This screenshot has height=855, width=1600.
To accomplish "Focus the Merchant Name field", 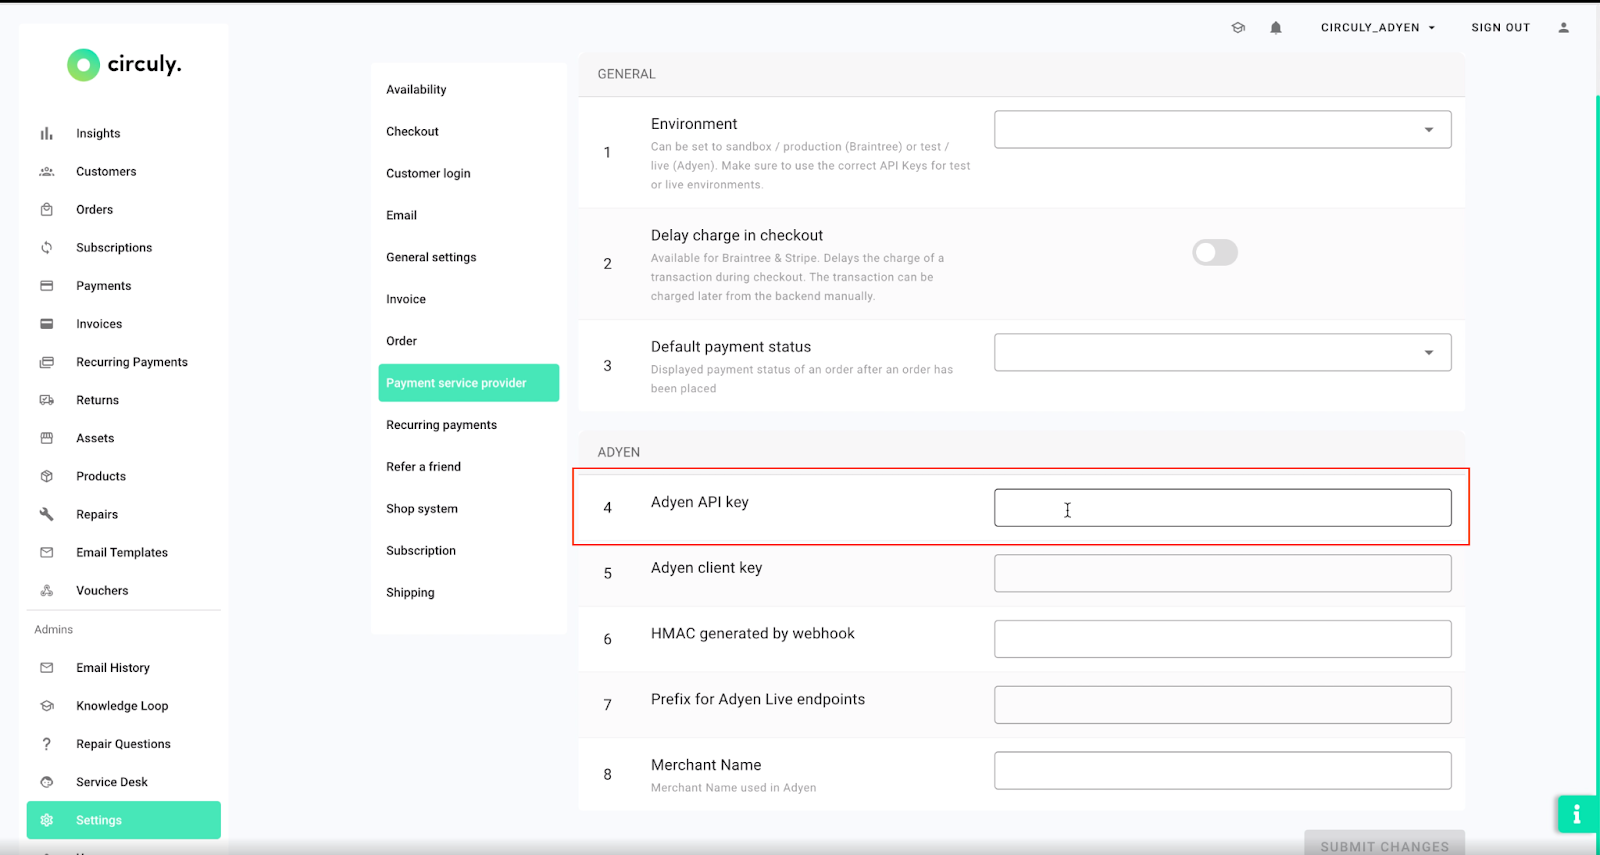I will pyautogui.click(x=1222, y=771).
